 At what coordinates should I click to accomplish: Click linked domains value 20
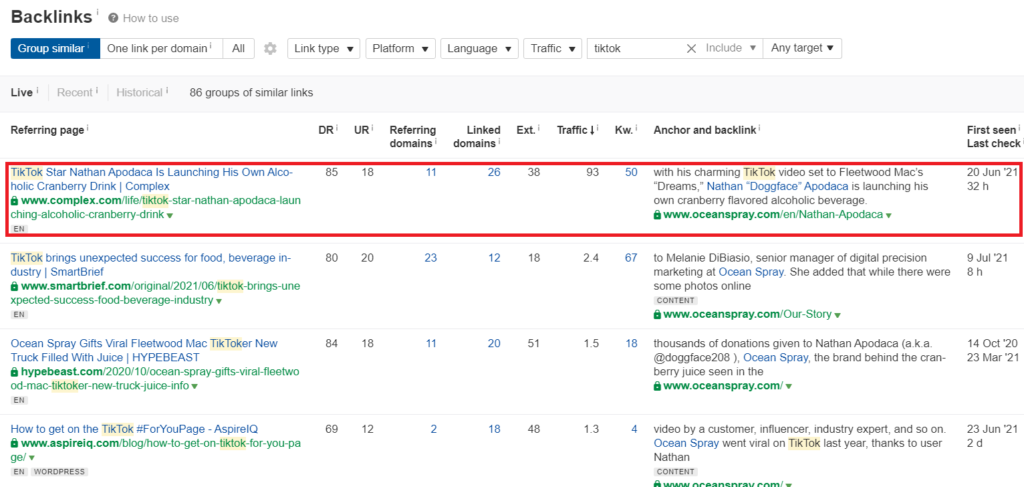(x=494, y=343)
